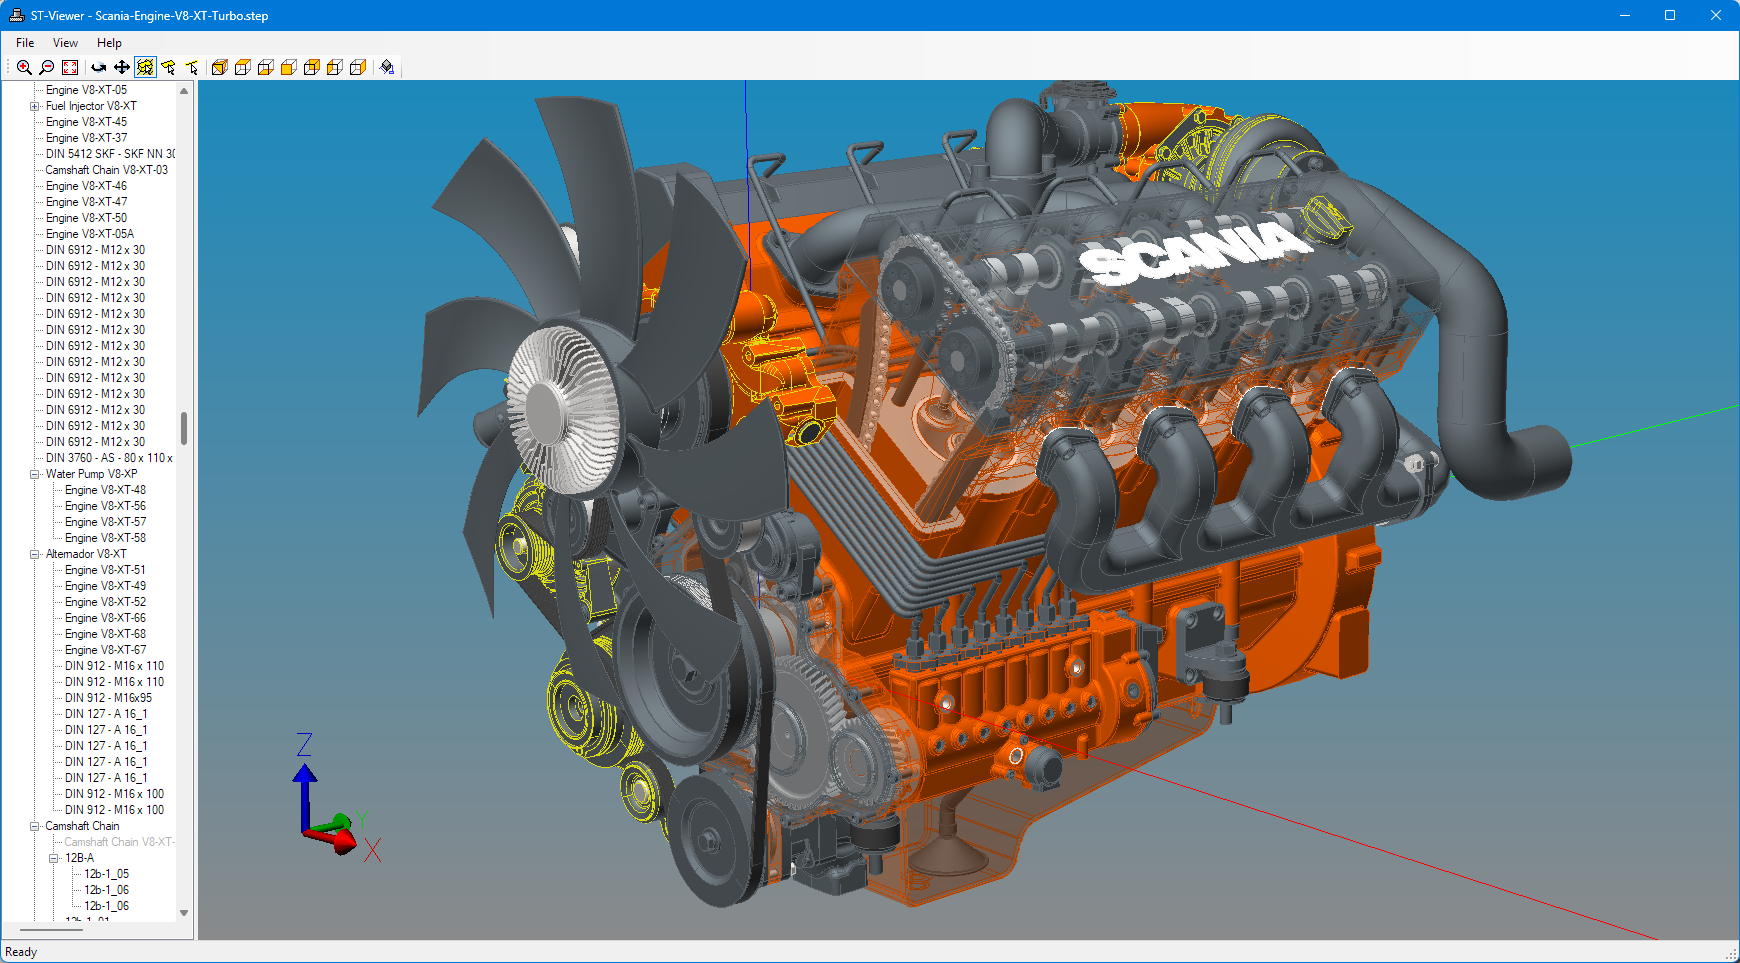This screenshot has width=1740, height=963.
Task: Open the File menu
Action: coord(25,43)
